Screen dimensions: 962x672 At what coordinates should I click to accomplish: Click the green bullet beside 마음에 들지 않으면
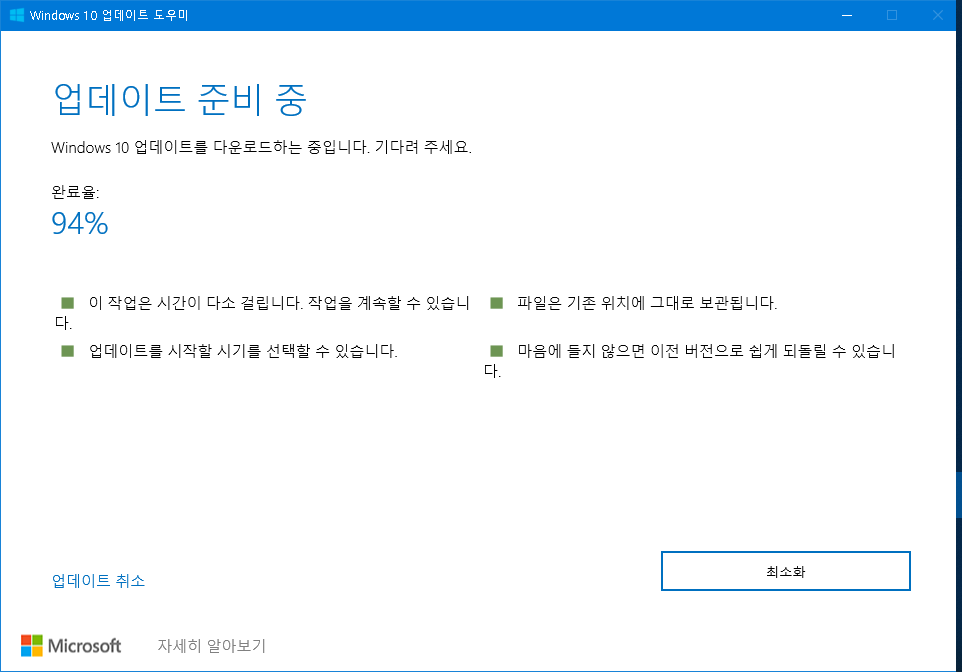(x=496, y=351)
